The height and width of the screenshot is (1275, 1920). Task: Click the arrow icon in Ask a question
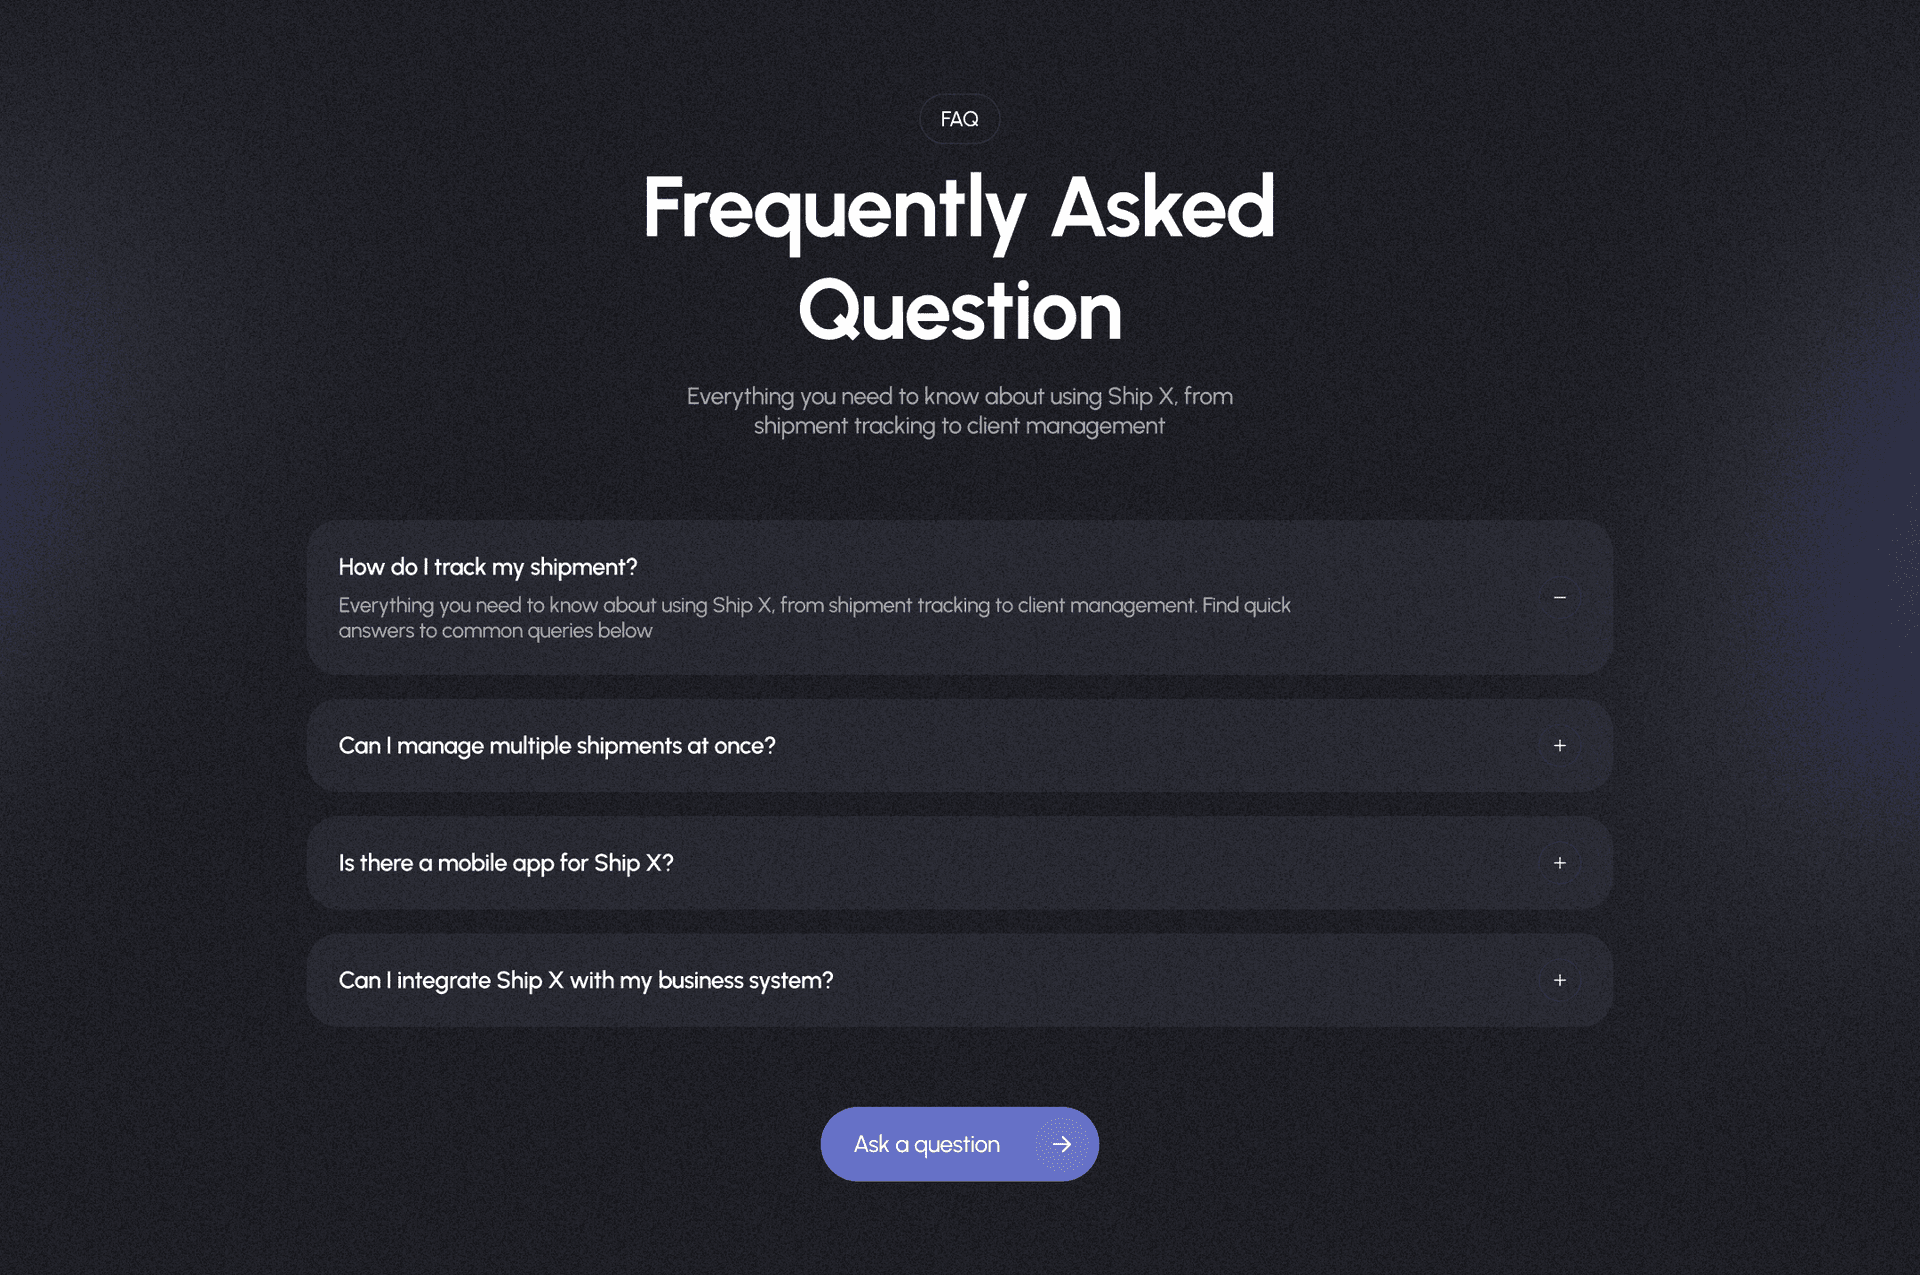(1061, 1144)
